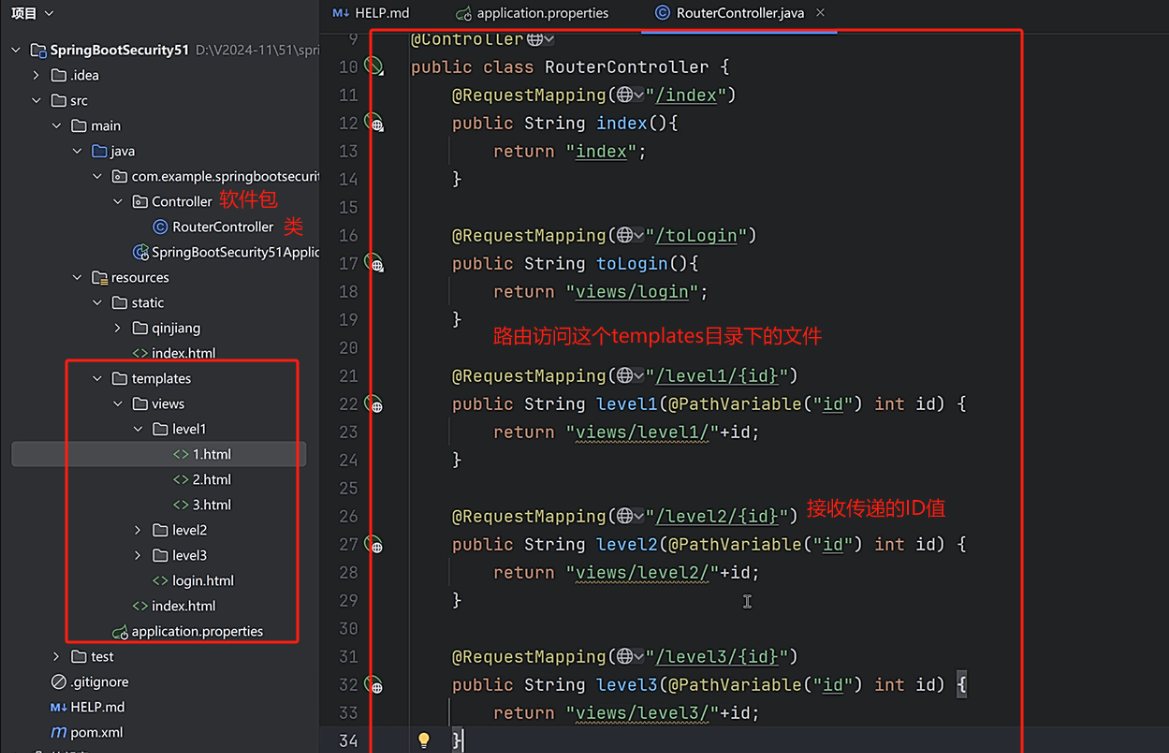Collapse the views folder
Screen dimensions: 1169x753
click(118, 404)
